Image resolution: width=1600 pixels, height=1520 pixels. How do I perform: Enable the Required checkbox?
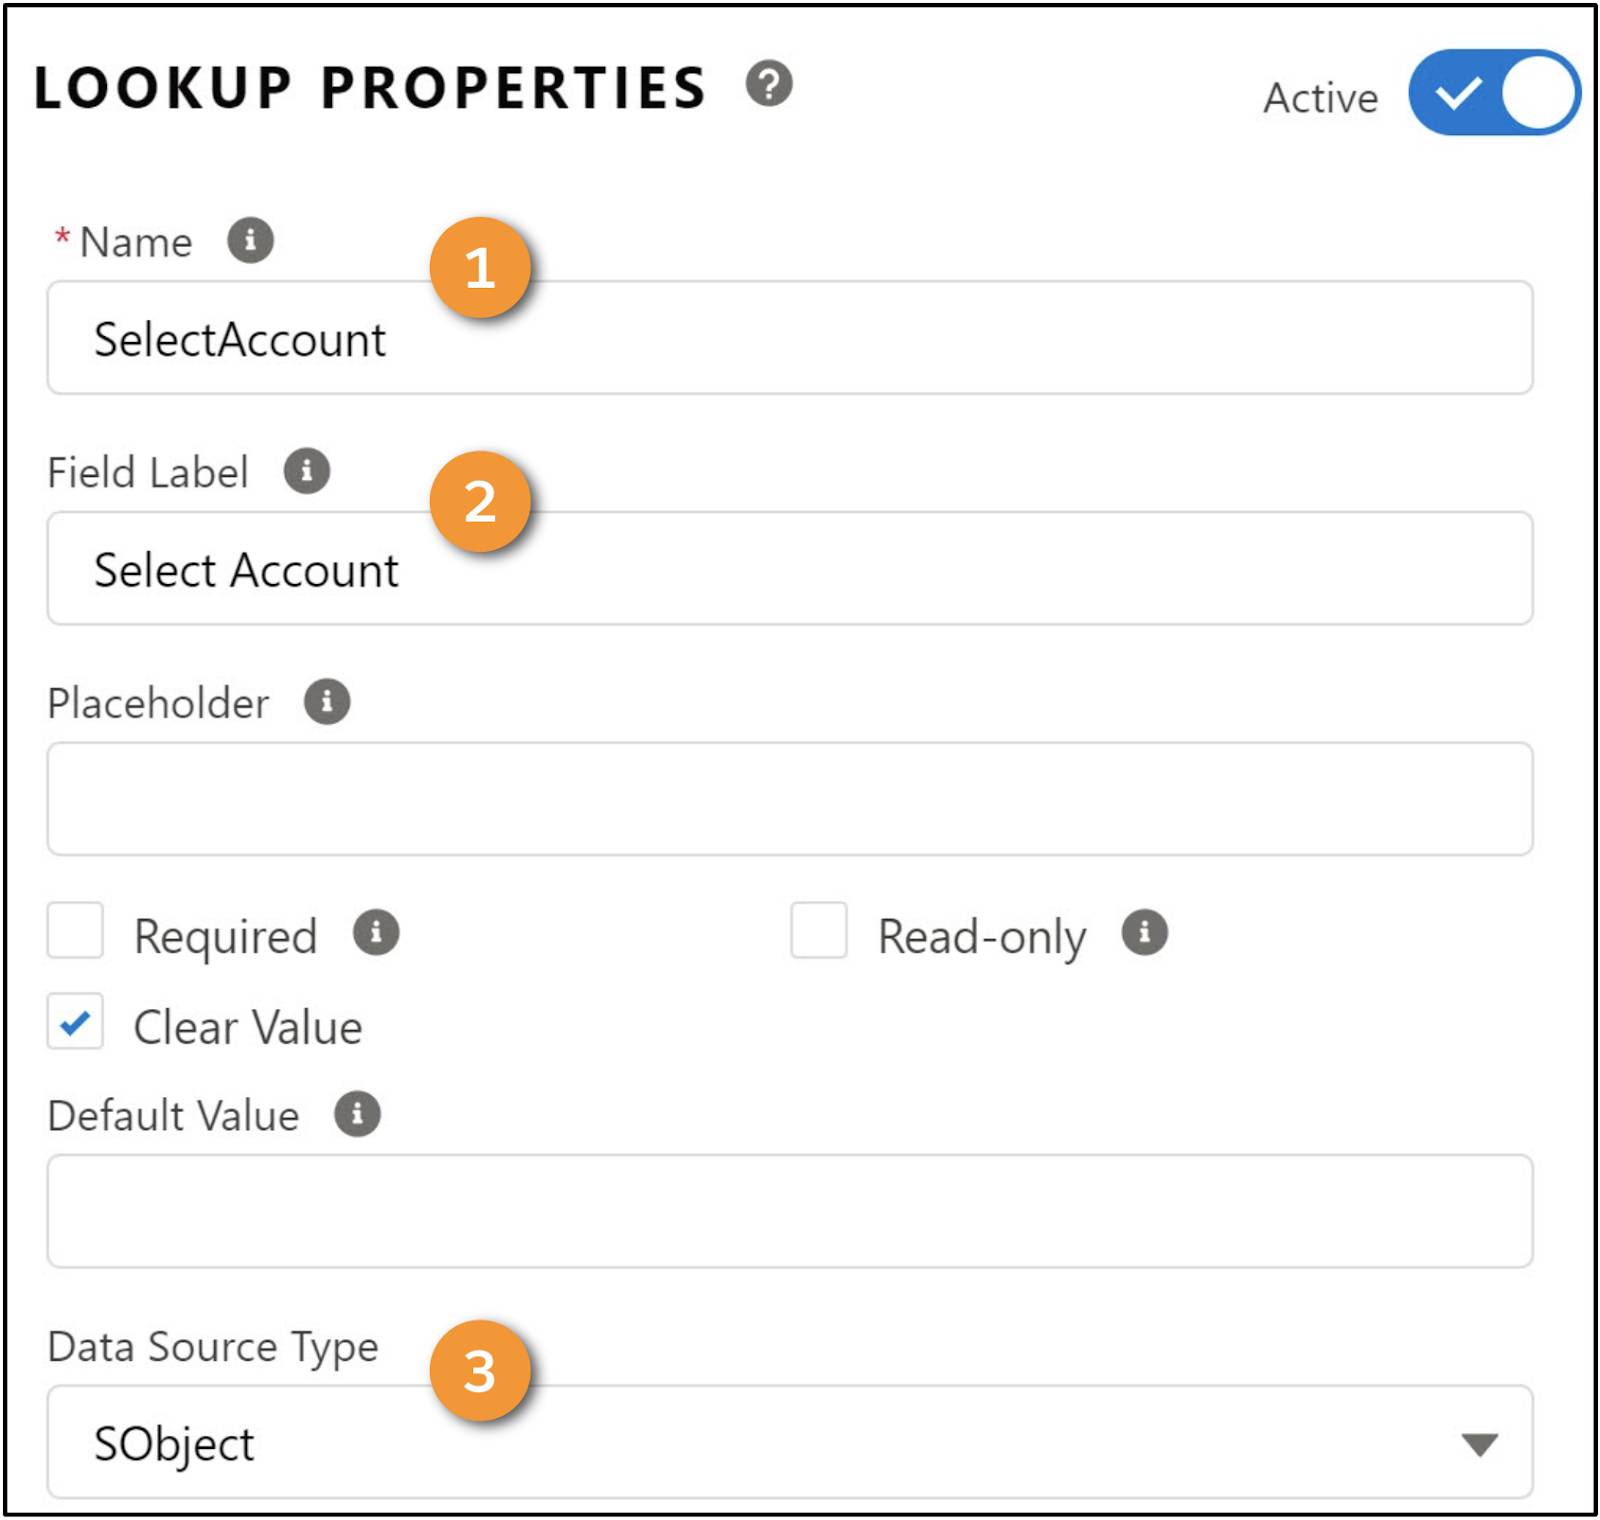pyautogui.click(x=75, y=931)
